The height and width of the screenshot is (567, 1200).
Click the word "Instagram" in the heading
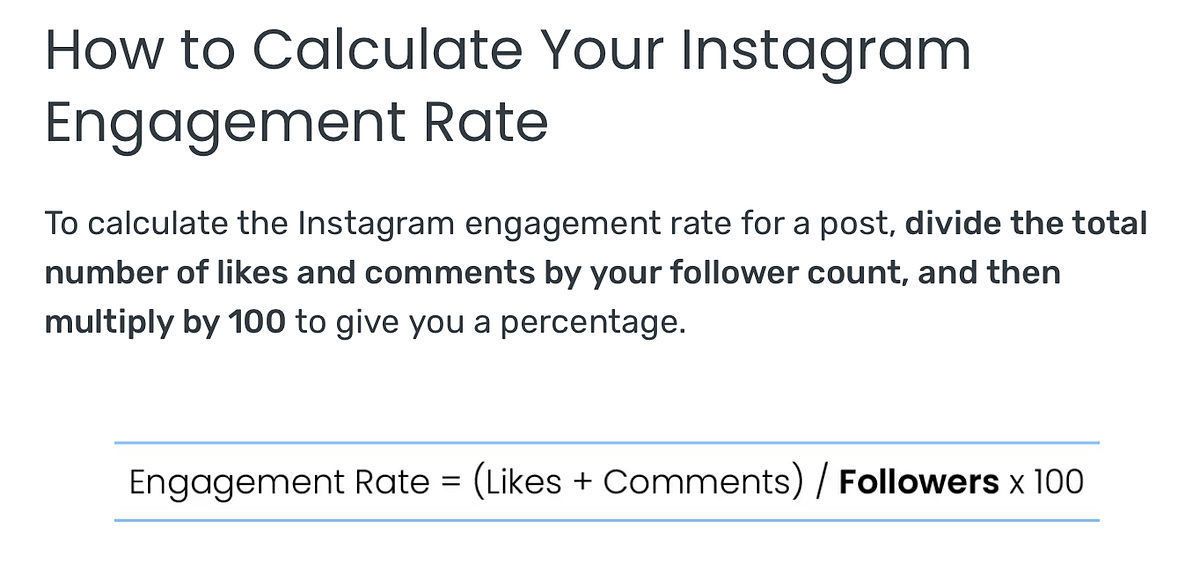[x=826, y=50]
